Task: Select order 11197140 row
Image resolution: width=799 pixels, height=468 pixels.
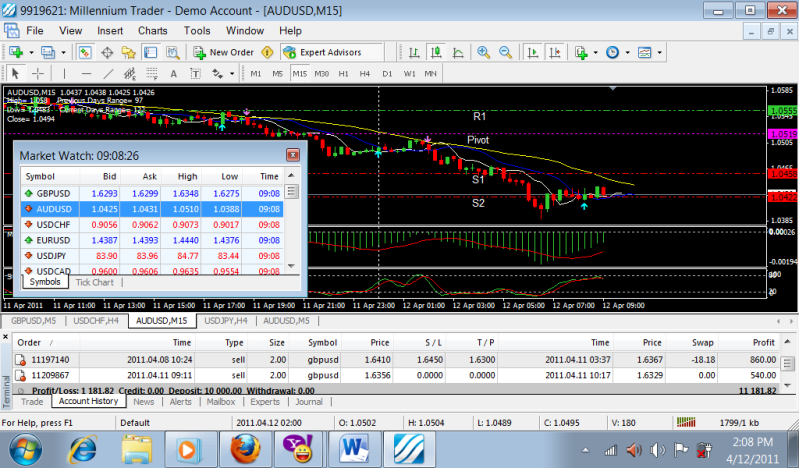Action: [395, 359]
